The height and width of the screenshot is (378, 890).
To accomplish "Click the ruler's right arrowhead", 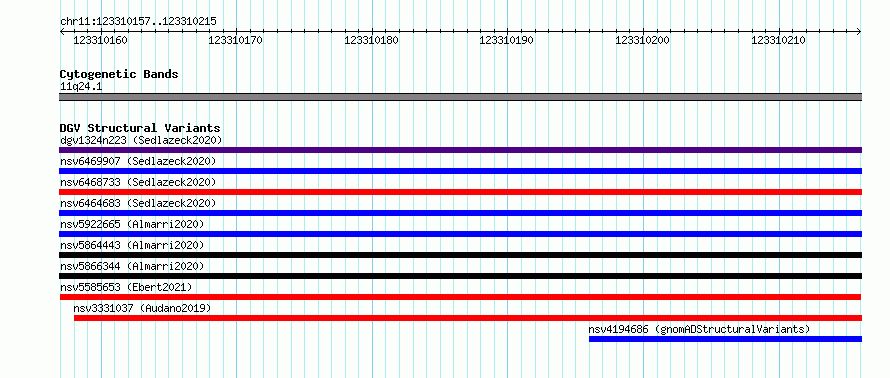I will (859, 32).
